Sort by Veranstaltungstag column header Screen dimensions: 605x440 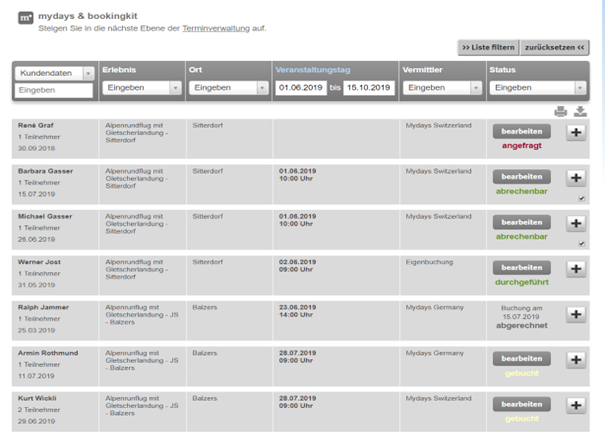314,70
